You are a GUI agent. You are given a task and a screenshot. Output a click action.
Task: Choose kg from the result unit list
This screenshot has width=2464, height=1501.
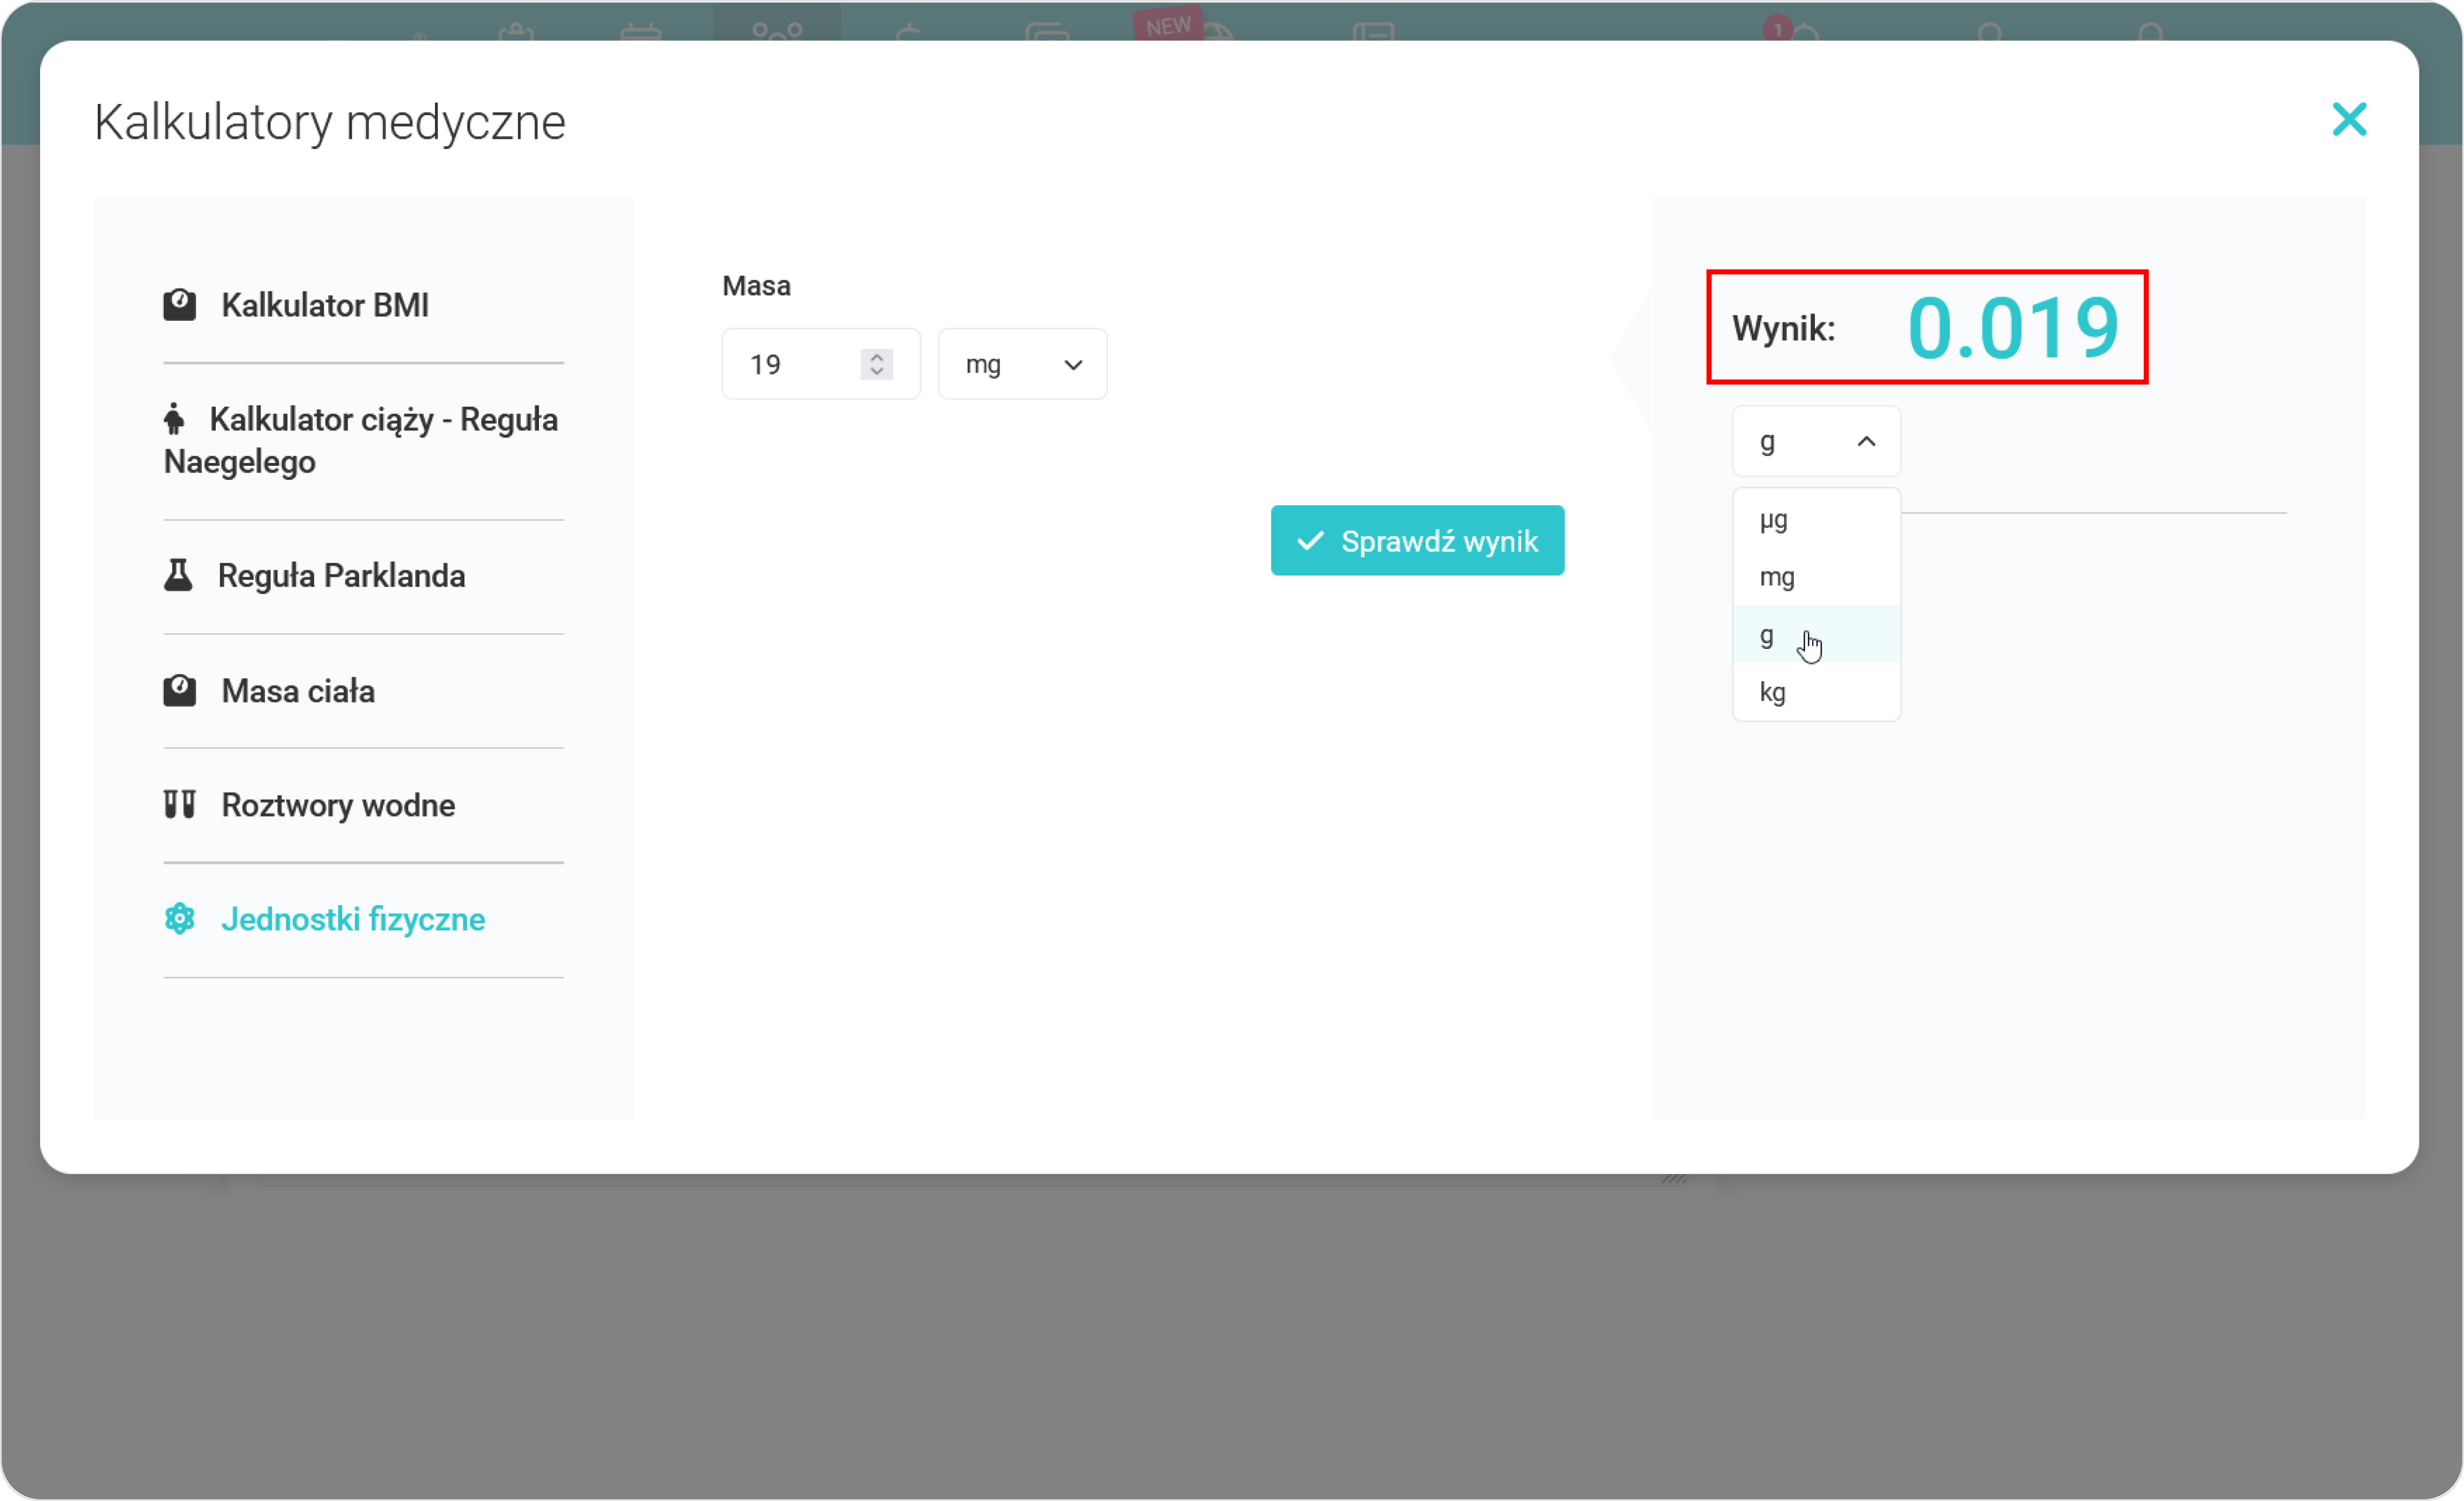1816,692
